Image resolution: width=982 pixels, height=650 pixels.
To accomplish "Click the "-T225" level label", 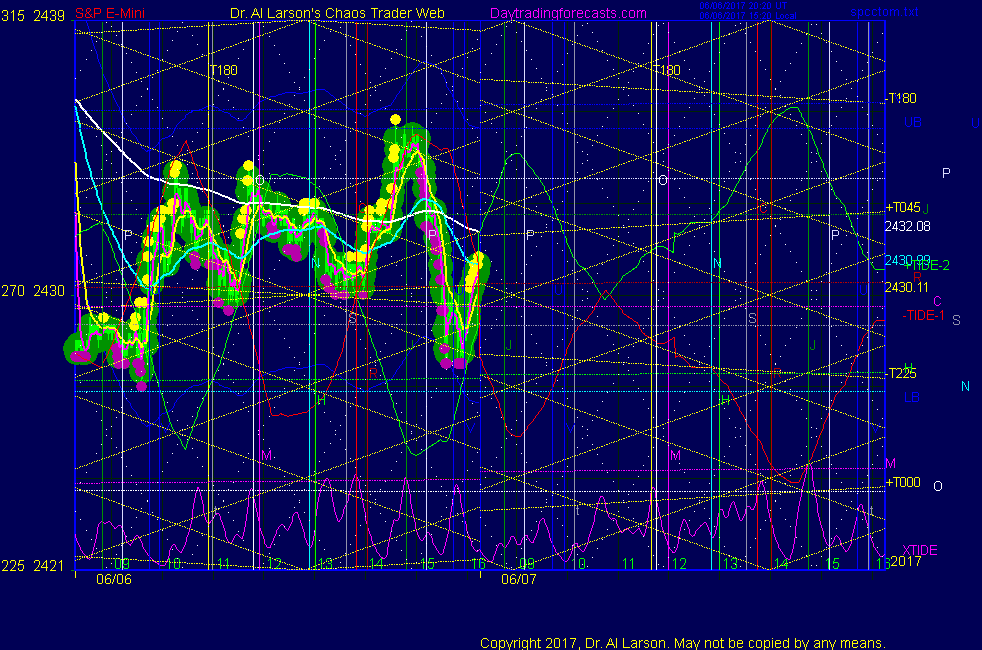I will pos(901,373).
